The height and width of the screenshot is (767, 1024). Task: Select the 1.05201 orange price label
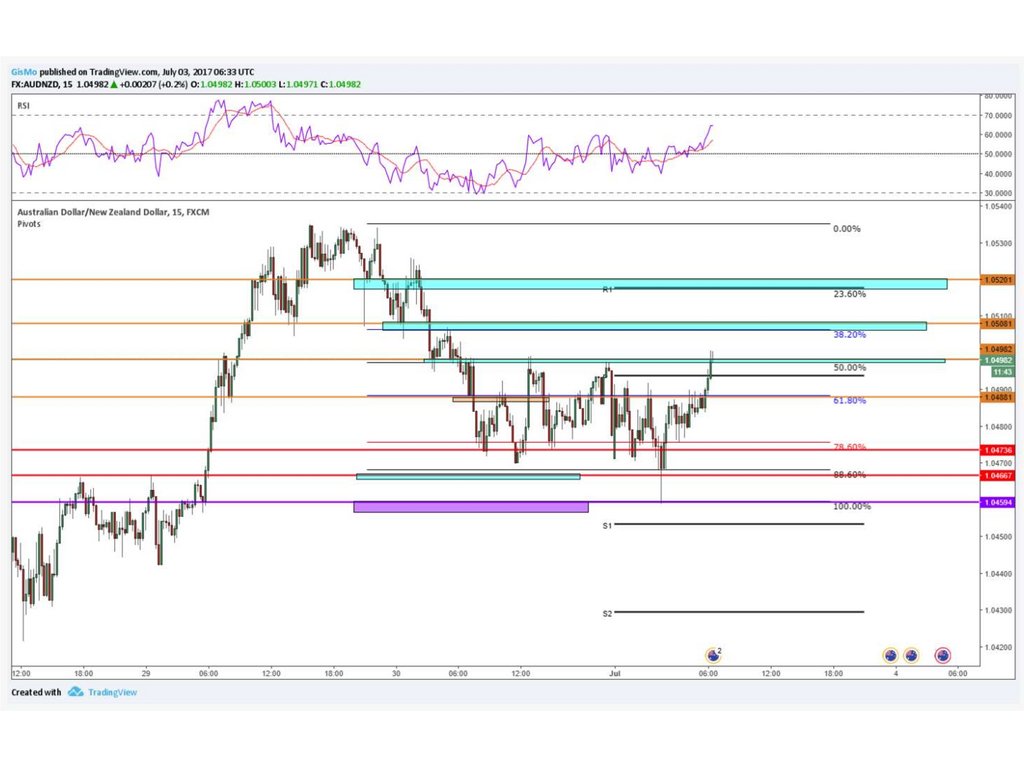(996, 280)
